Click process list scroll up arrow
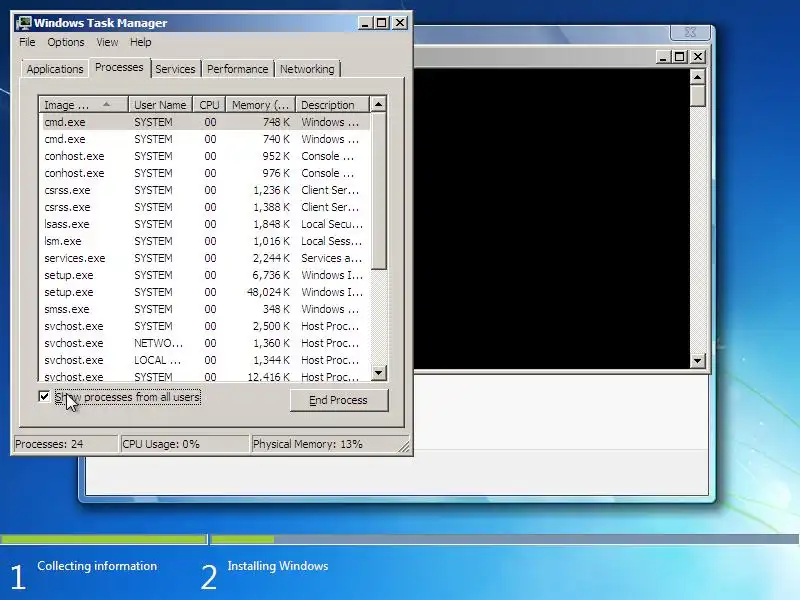 tap(378, 104)
